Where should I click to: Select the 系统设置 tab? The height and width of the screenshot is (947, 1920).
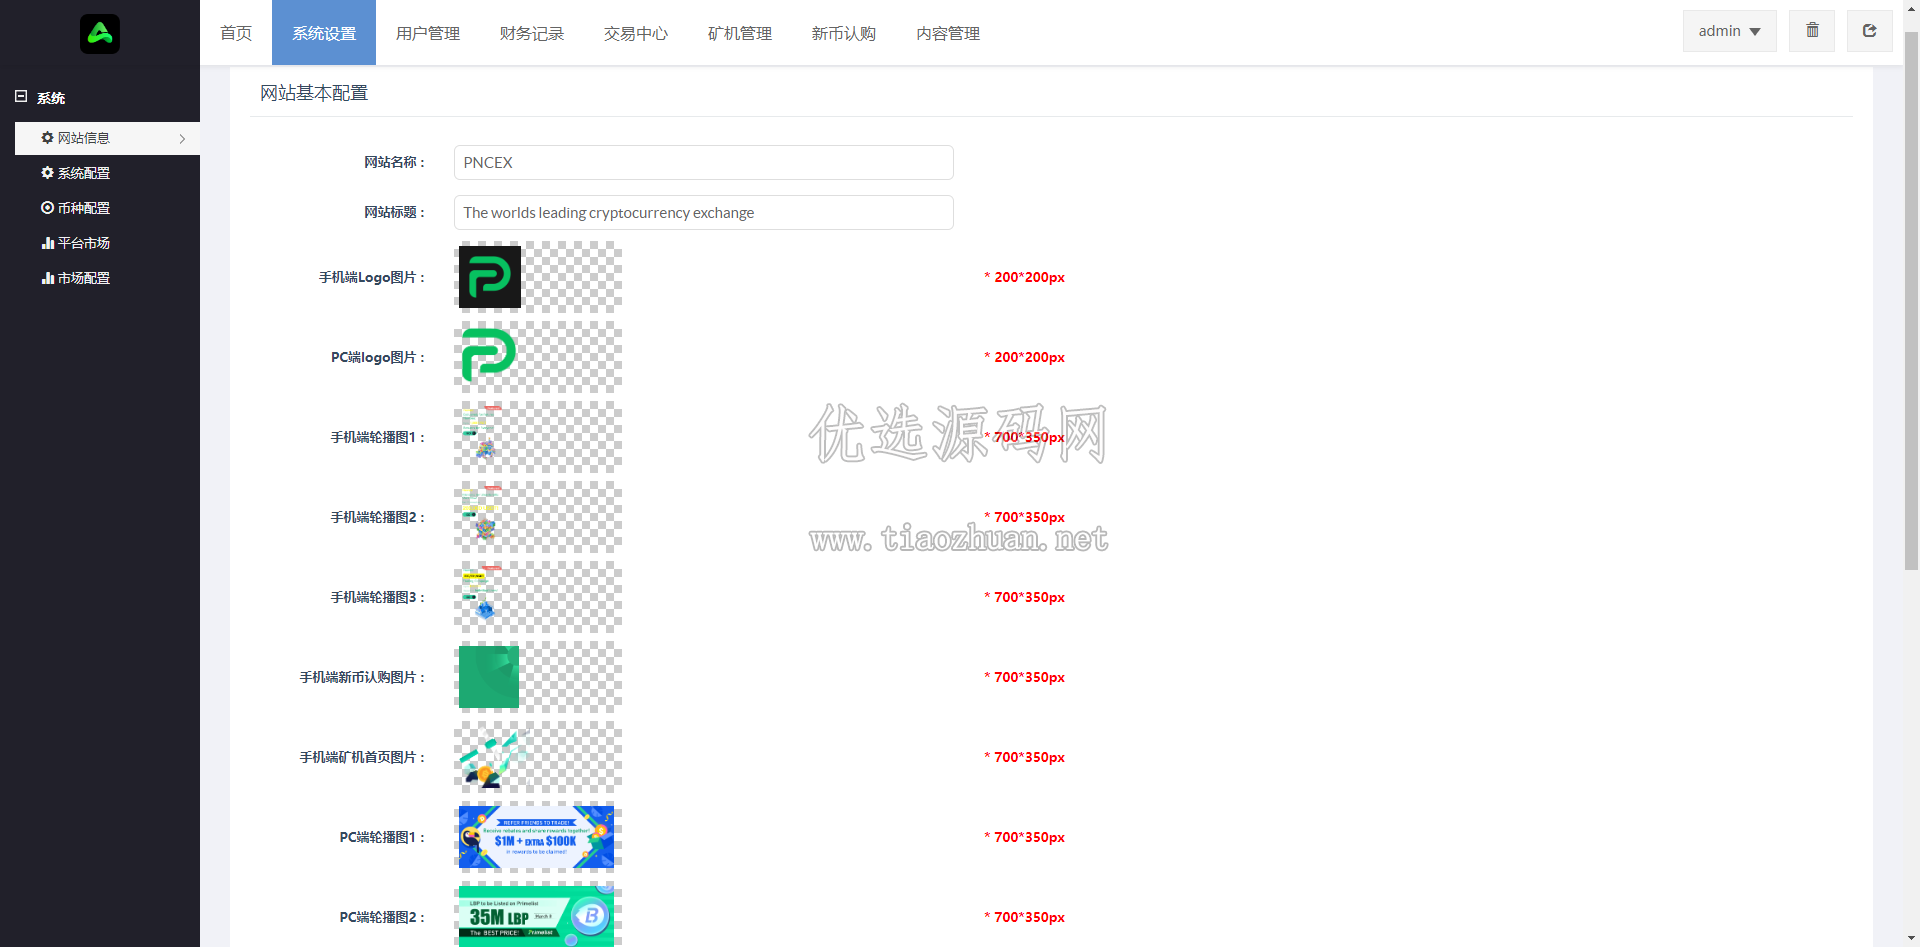click(x=324, y=33)
